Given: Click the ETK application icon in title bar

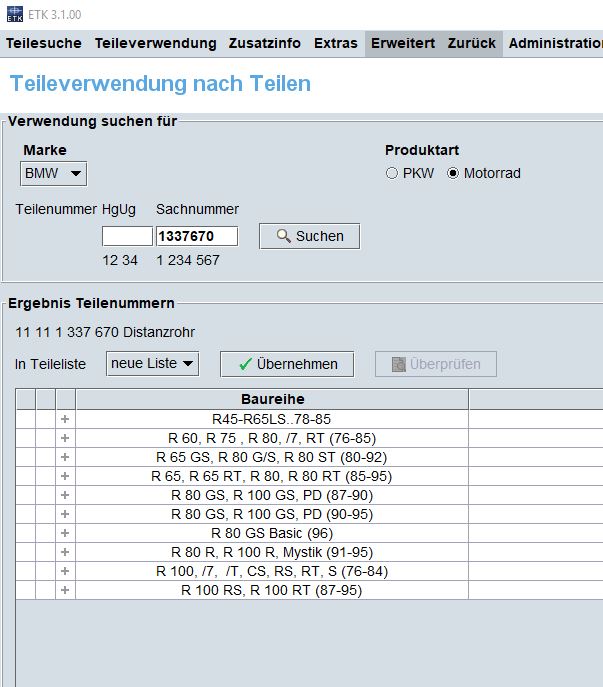Looking at the screenshot, I should (12, 14).
